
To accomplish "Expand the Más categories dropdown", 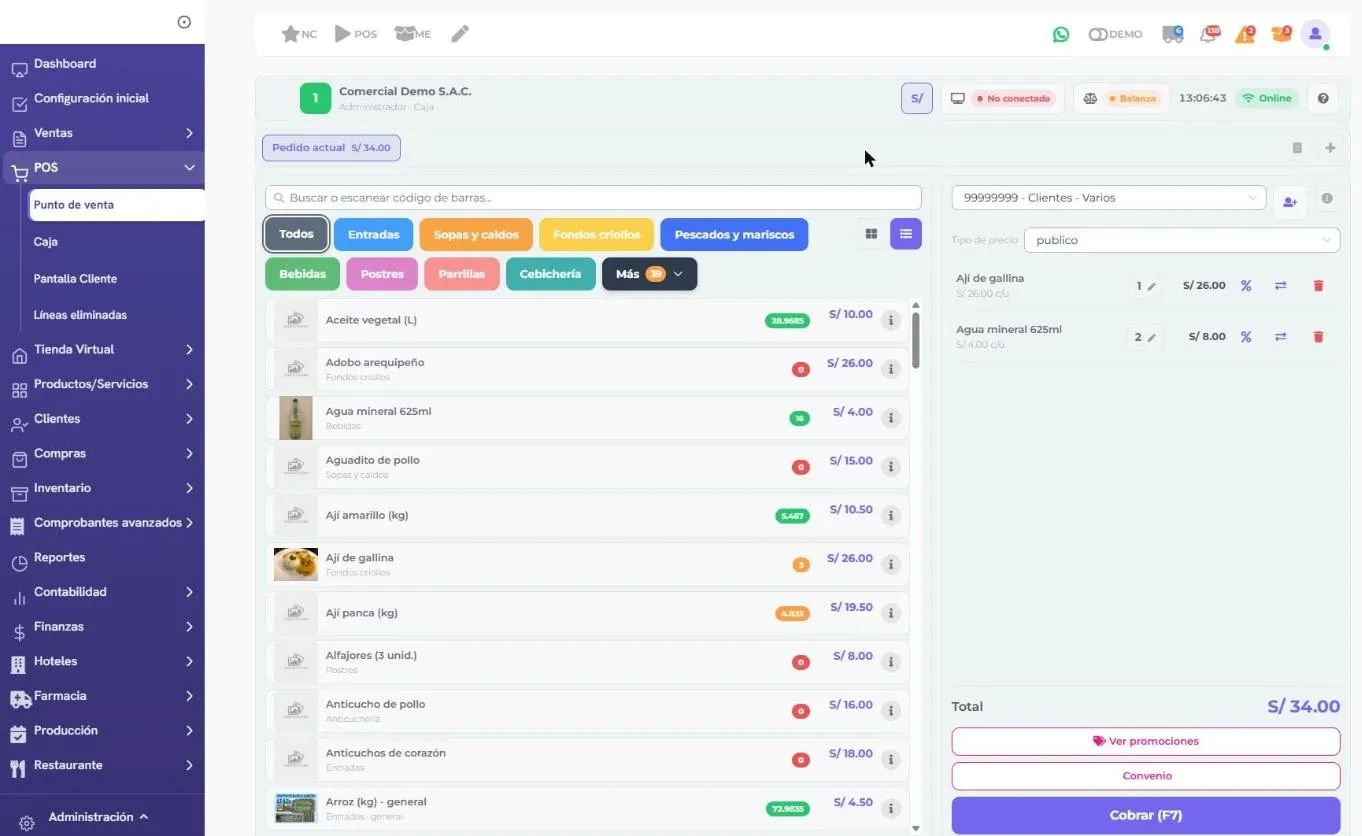I will click(x=649, y=274).
